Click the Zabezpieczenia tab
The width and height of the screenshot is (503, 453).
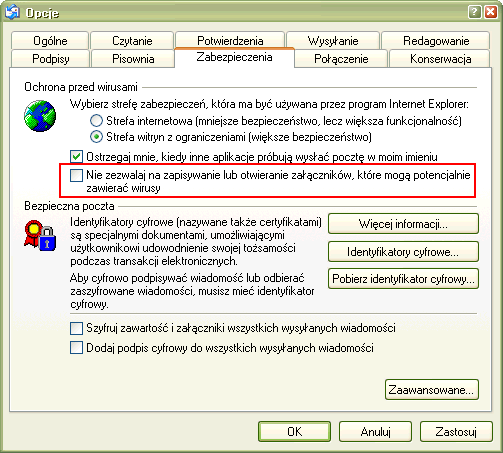click(x=234, y=57)
